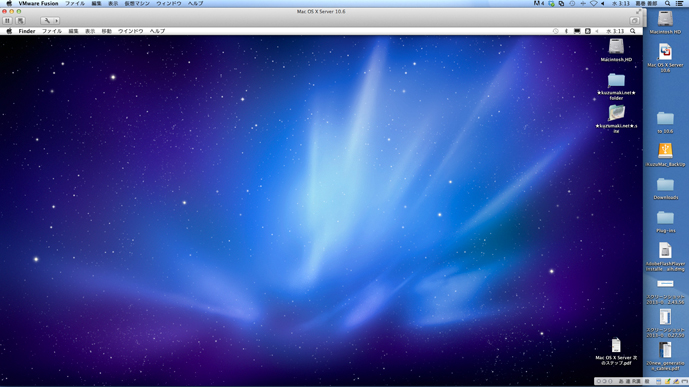Open the guest Finder 移動 menu
Image resolution: width=689 pixels, height=387 pixels.
click(x=106, y=31)
